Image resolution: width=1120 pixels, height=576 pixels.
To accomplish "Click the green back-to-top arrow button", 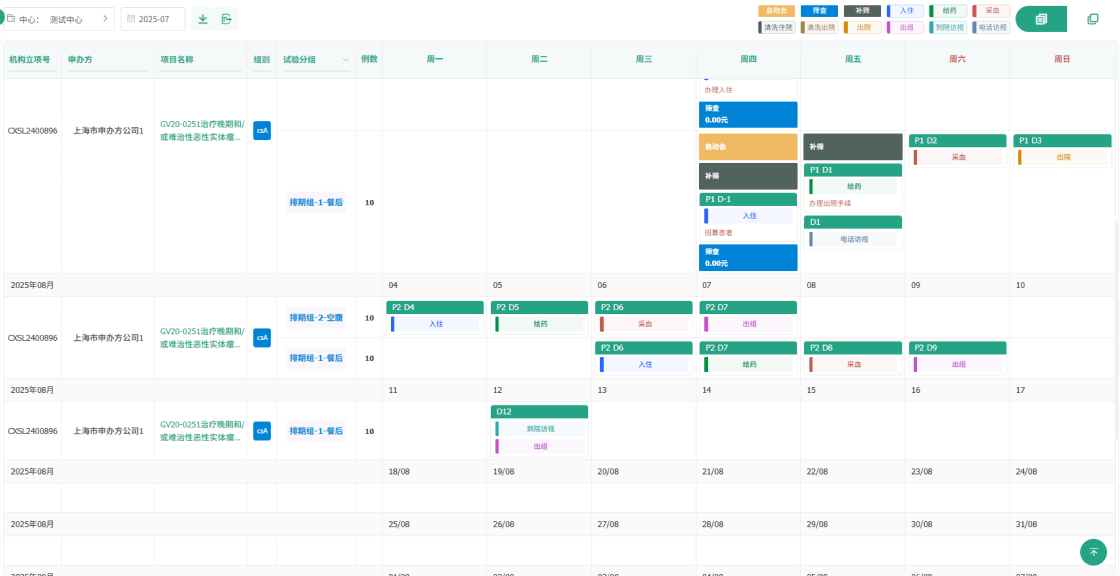I will coord(1093,552).
